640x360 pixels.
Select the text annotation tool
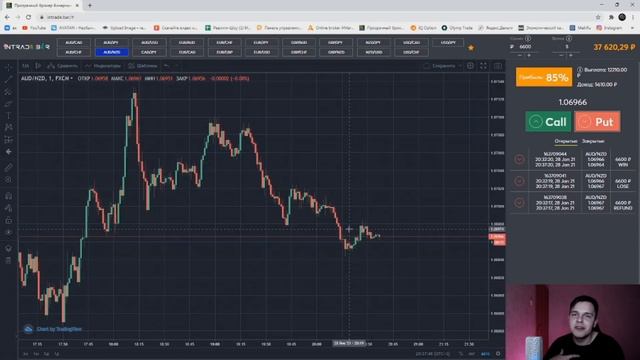[8, 116]
